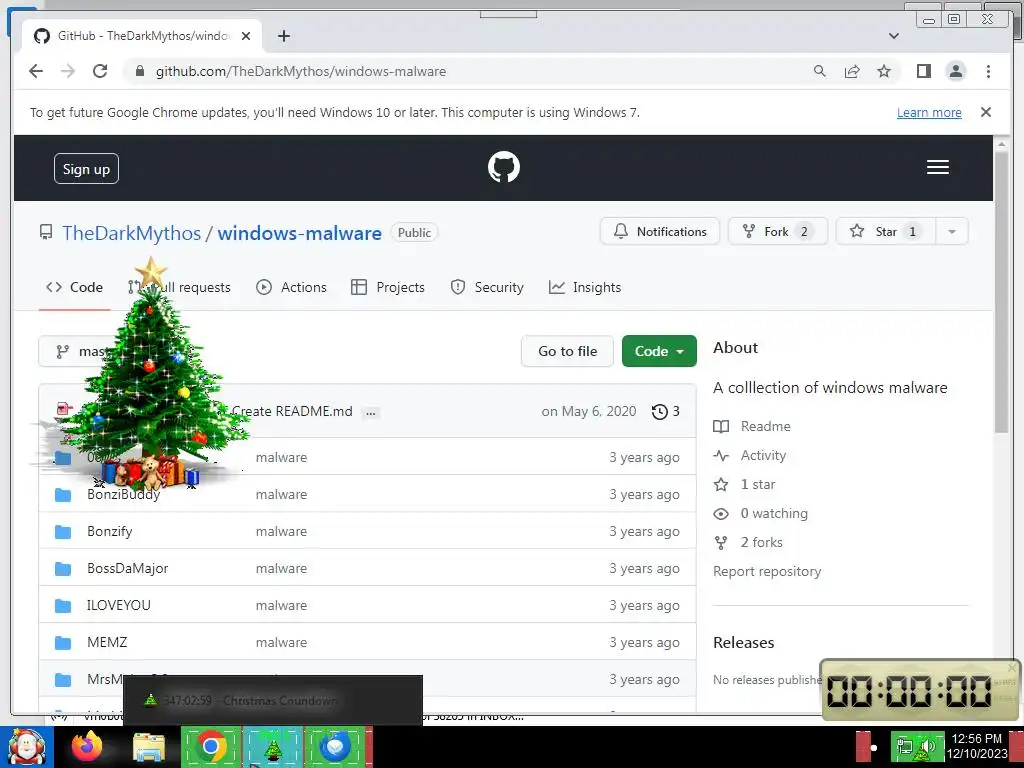The width and height of the screenshot is (1024, 768).
Task: Click the 00:00:00 countdown timer widget
Action: tap(918, 690)
